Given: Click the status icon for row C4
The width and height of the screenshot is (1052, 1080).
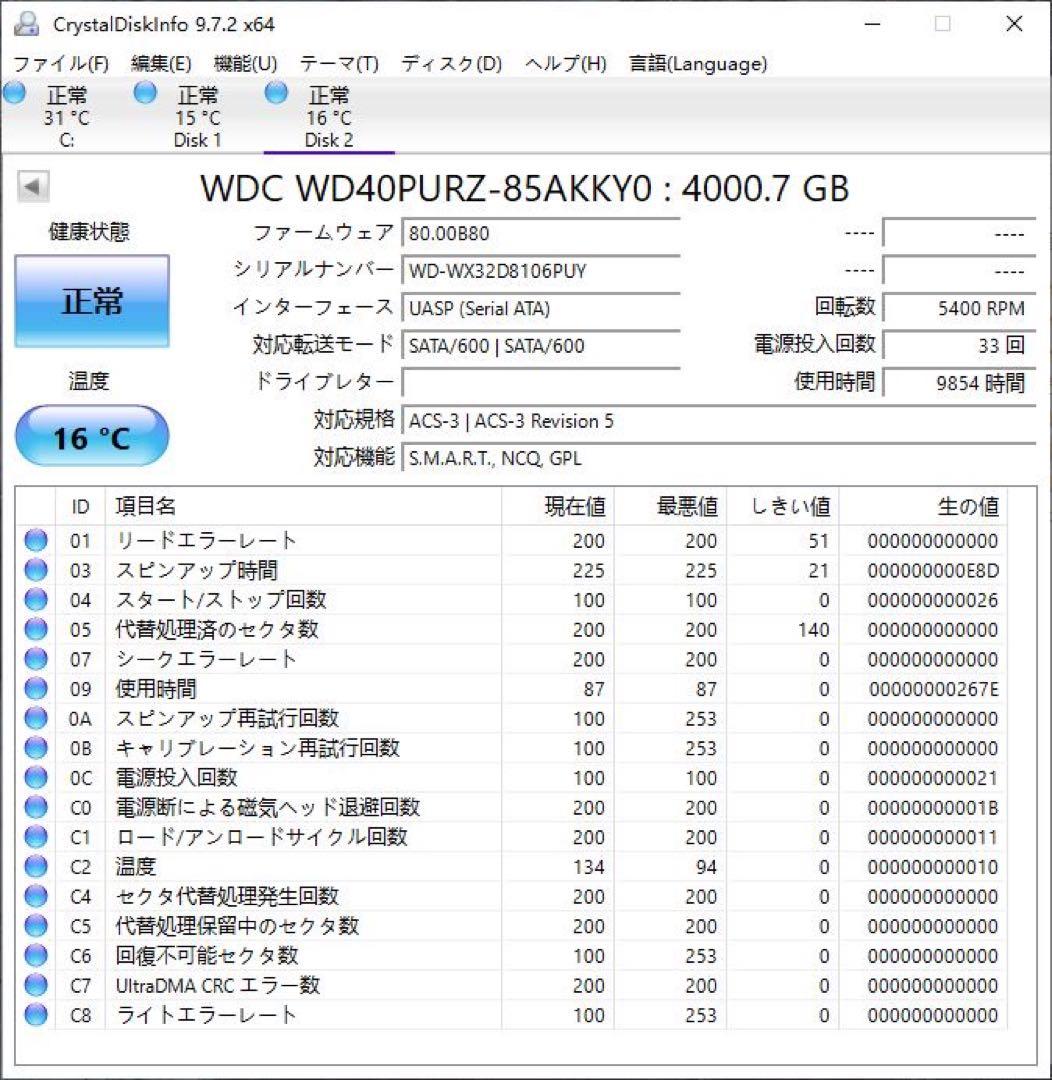Looking at the screenshot, I should click(x=36, y=896).
